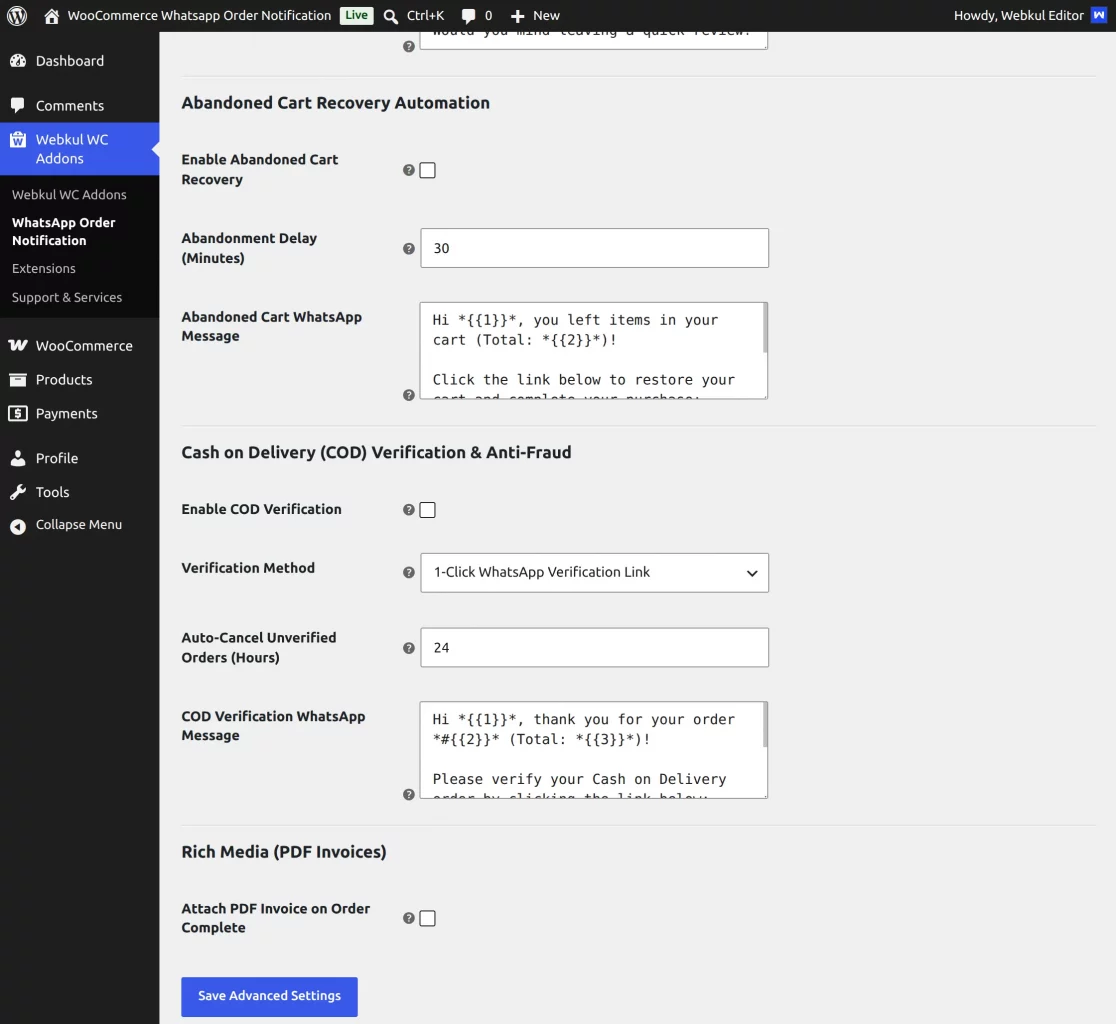The height and width of the screenshot is (1024, 1116).
Task: Click help icon for Attach PDF Invoice
Action: click(409, 918)
